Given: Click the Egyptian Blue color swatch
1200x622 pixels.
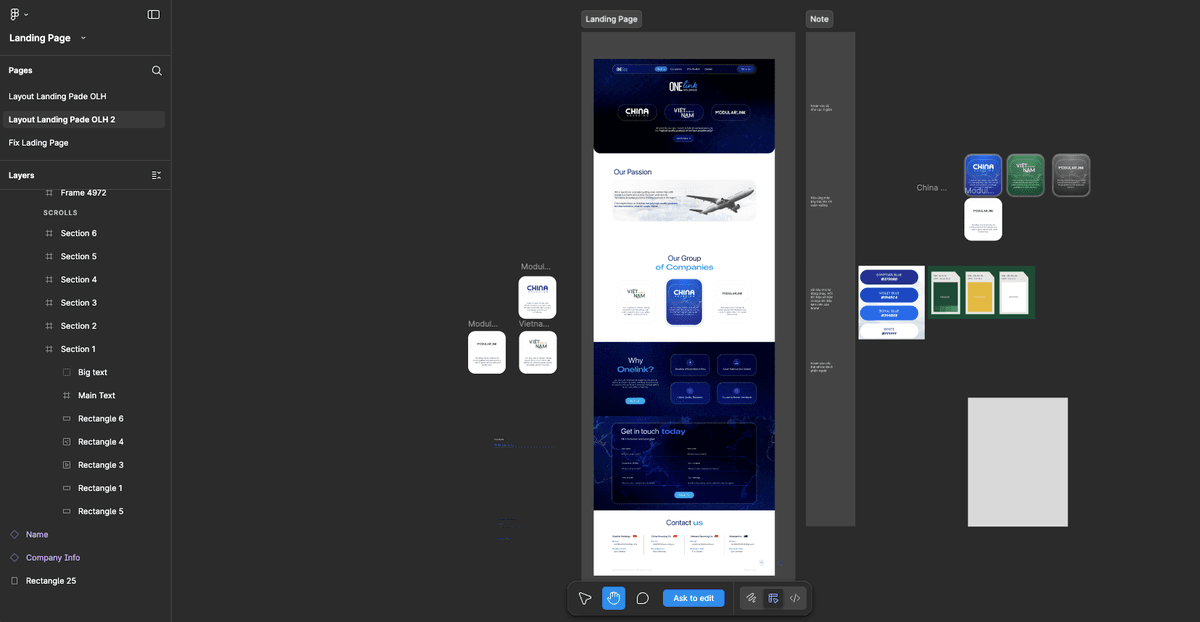Looking at the screenshot, I should click(x=890, y=277).
